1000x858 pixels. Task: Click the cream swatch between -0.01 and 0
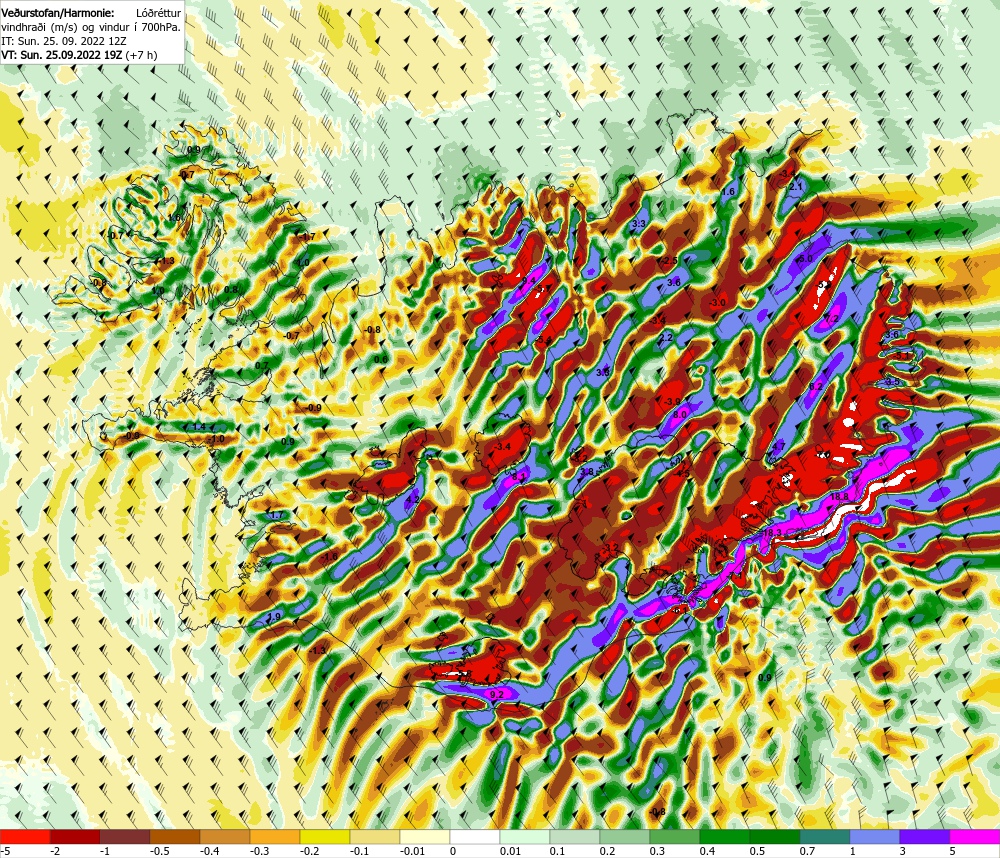point(425,836)
